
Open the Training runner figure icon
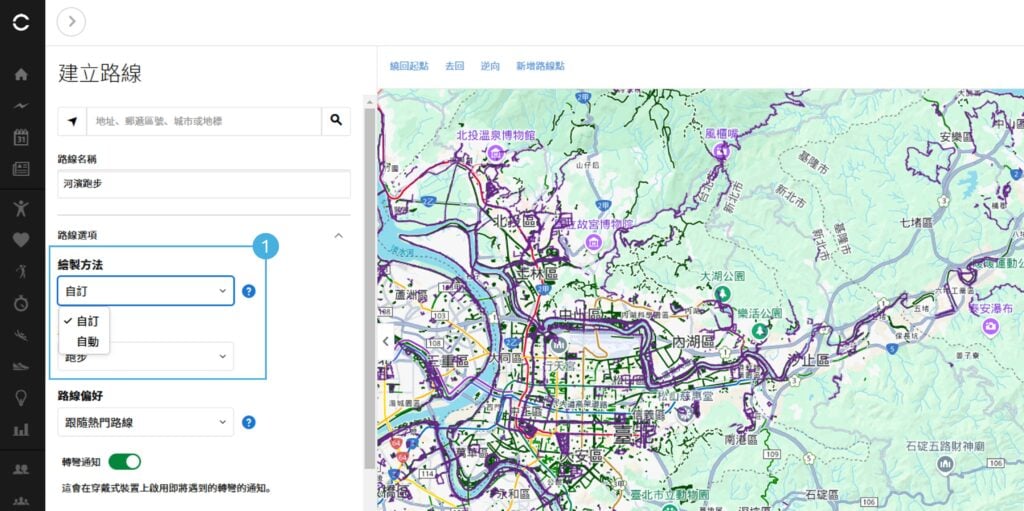click(x=21, y=271)
